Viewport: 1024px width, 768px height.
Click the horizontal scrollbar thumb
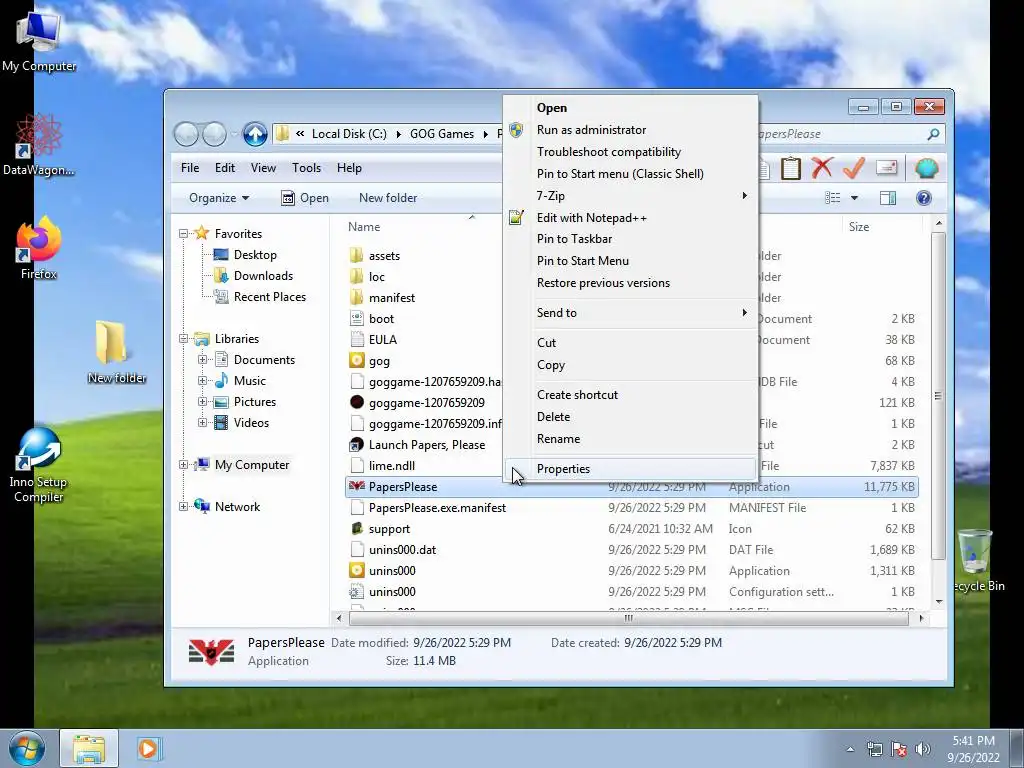[628, 618]
